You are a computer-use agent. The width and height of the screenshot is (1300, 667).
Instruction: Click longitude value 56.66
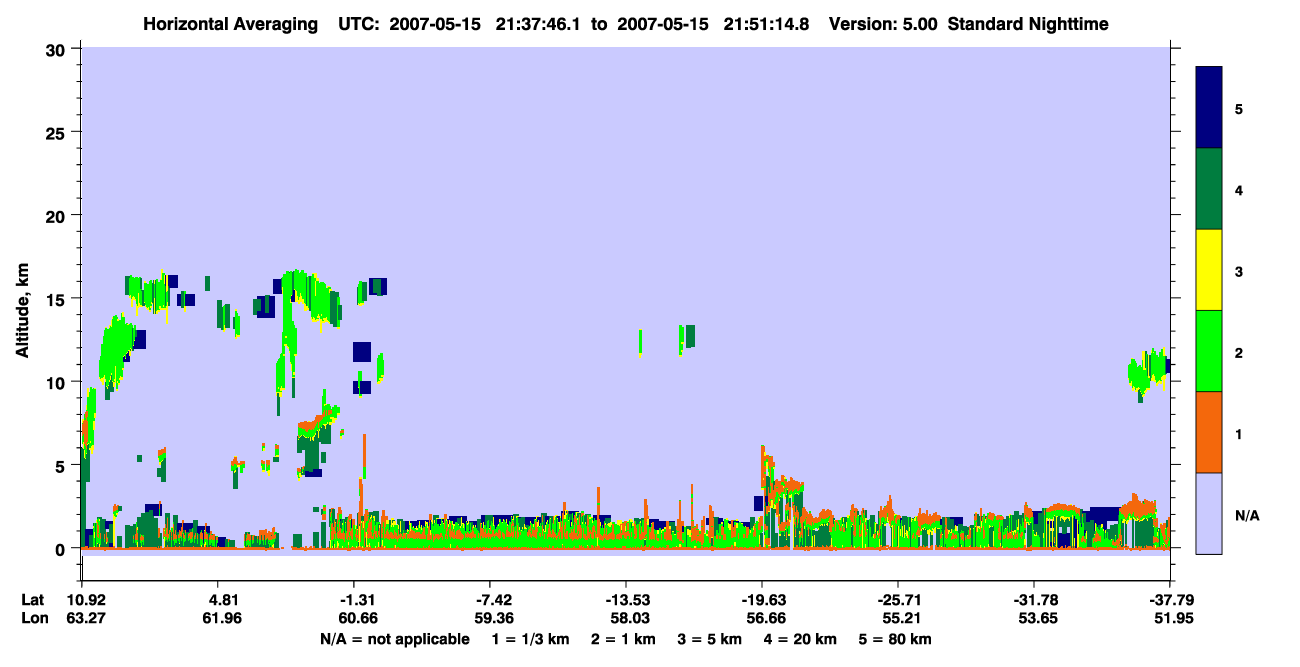[766, 619]
